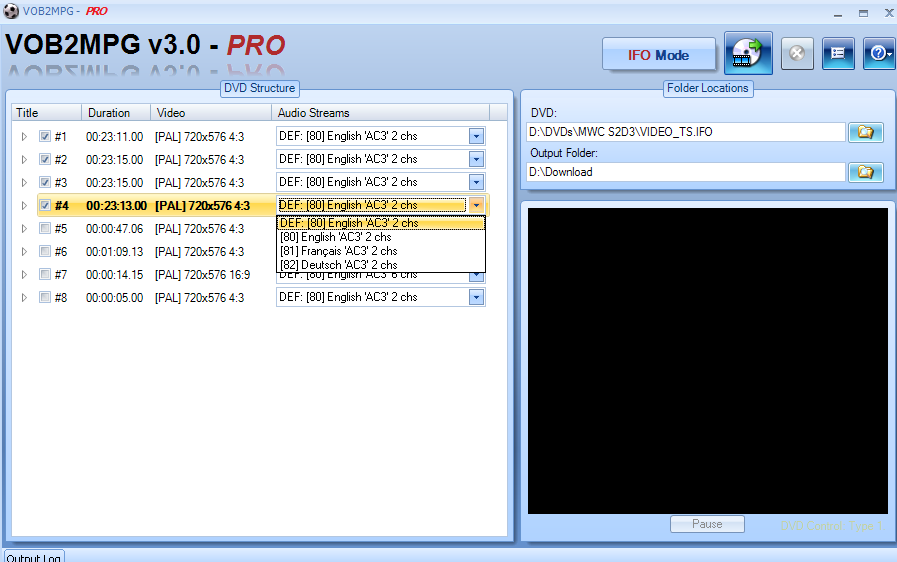Select duration 00:00:47.06 of title #5
The width and height of the screenshot is (897, 562).
[x=114, y=229]
